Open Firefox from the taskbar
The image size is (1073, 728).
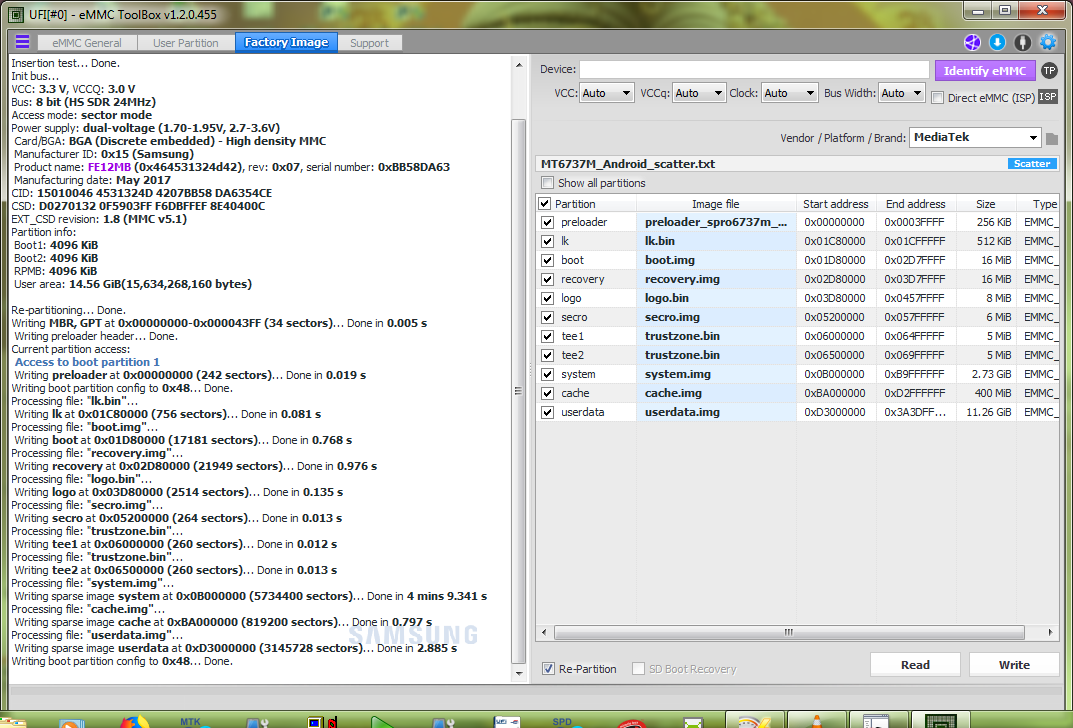(135, 722)
